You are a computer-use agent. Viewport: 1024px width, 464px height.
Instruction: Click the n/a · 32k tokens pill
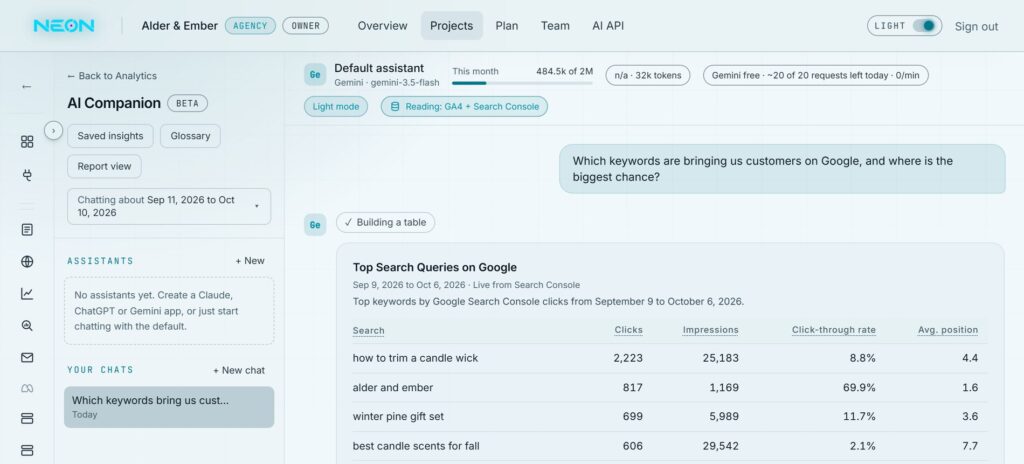[648, 75]
